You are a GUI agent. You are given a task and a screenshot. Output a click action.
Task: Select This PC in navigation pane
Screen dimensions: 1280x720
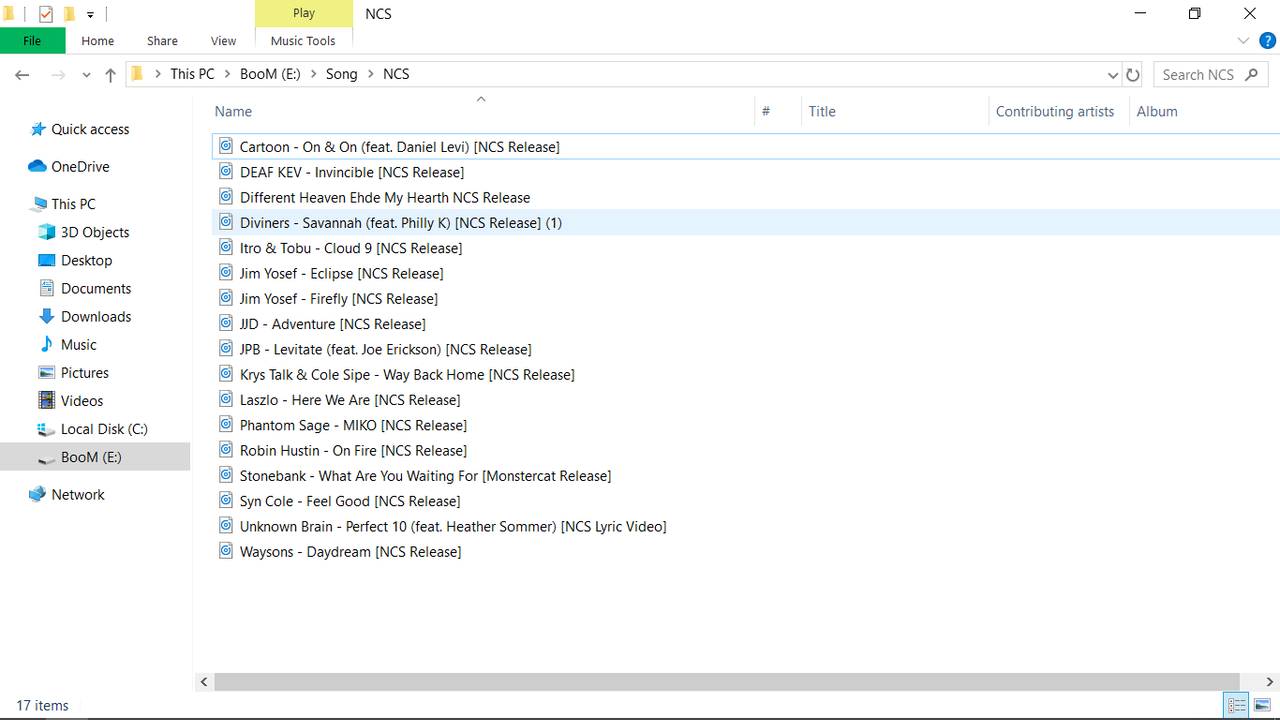[x=63, y=204]
